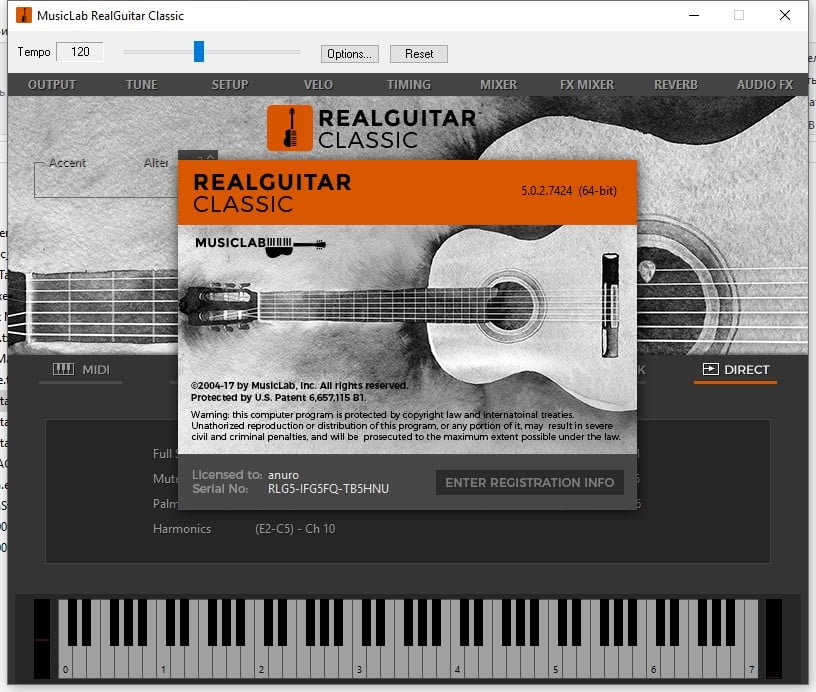Screen dimensions: 816x692
Task: Click the RealGuitar app icon in the title bar
Action: click(x=23, y=15)
